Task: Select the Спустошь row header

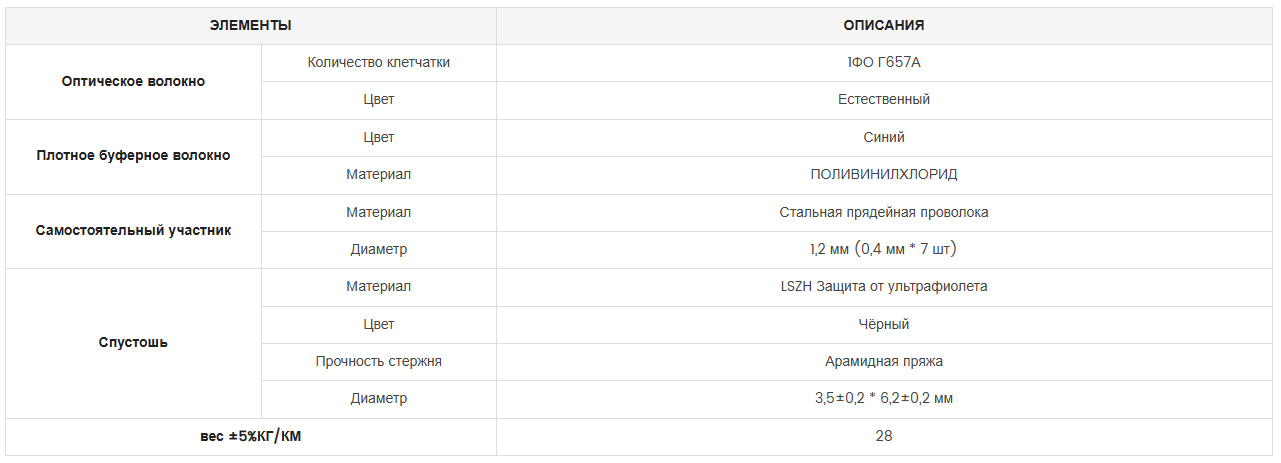Action: click(x=133, y=343)
